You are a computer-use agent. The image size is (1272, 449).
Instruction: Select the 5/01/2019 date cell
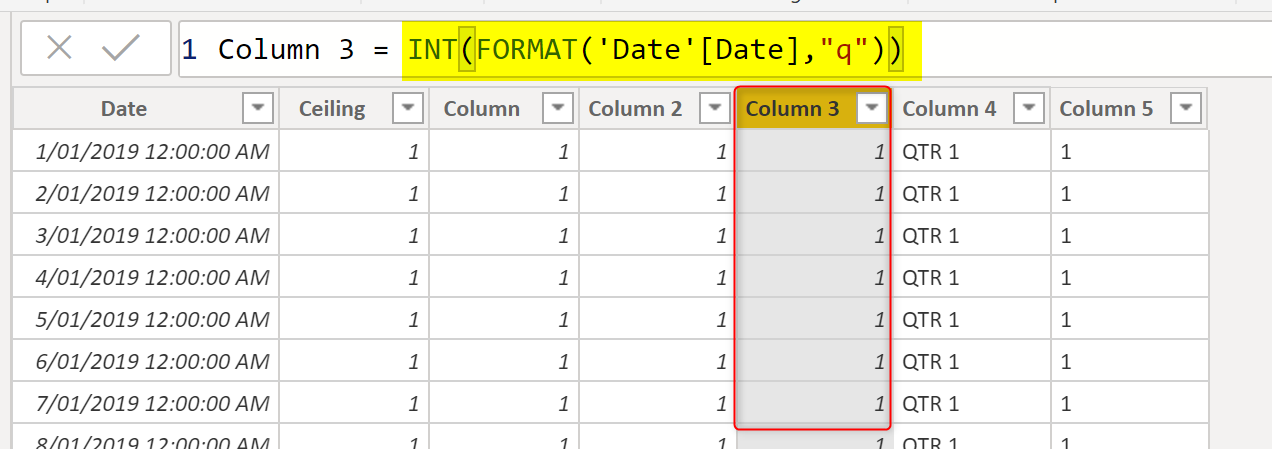(152, 320)
